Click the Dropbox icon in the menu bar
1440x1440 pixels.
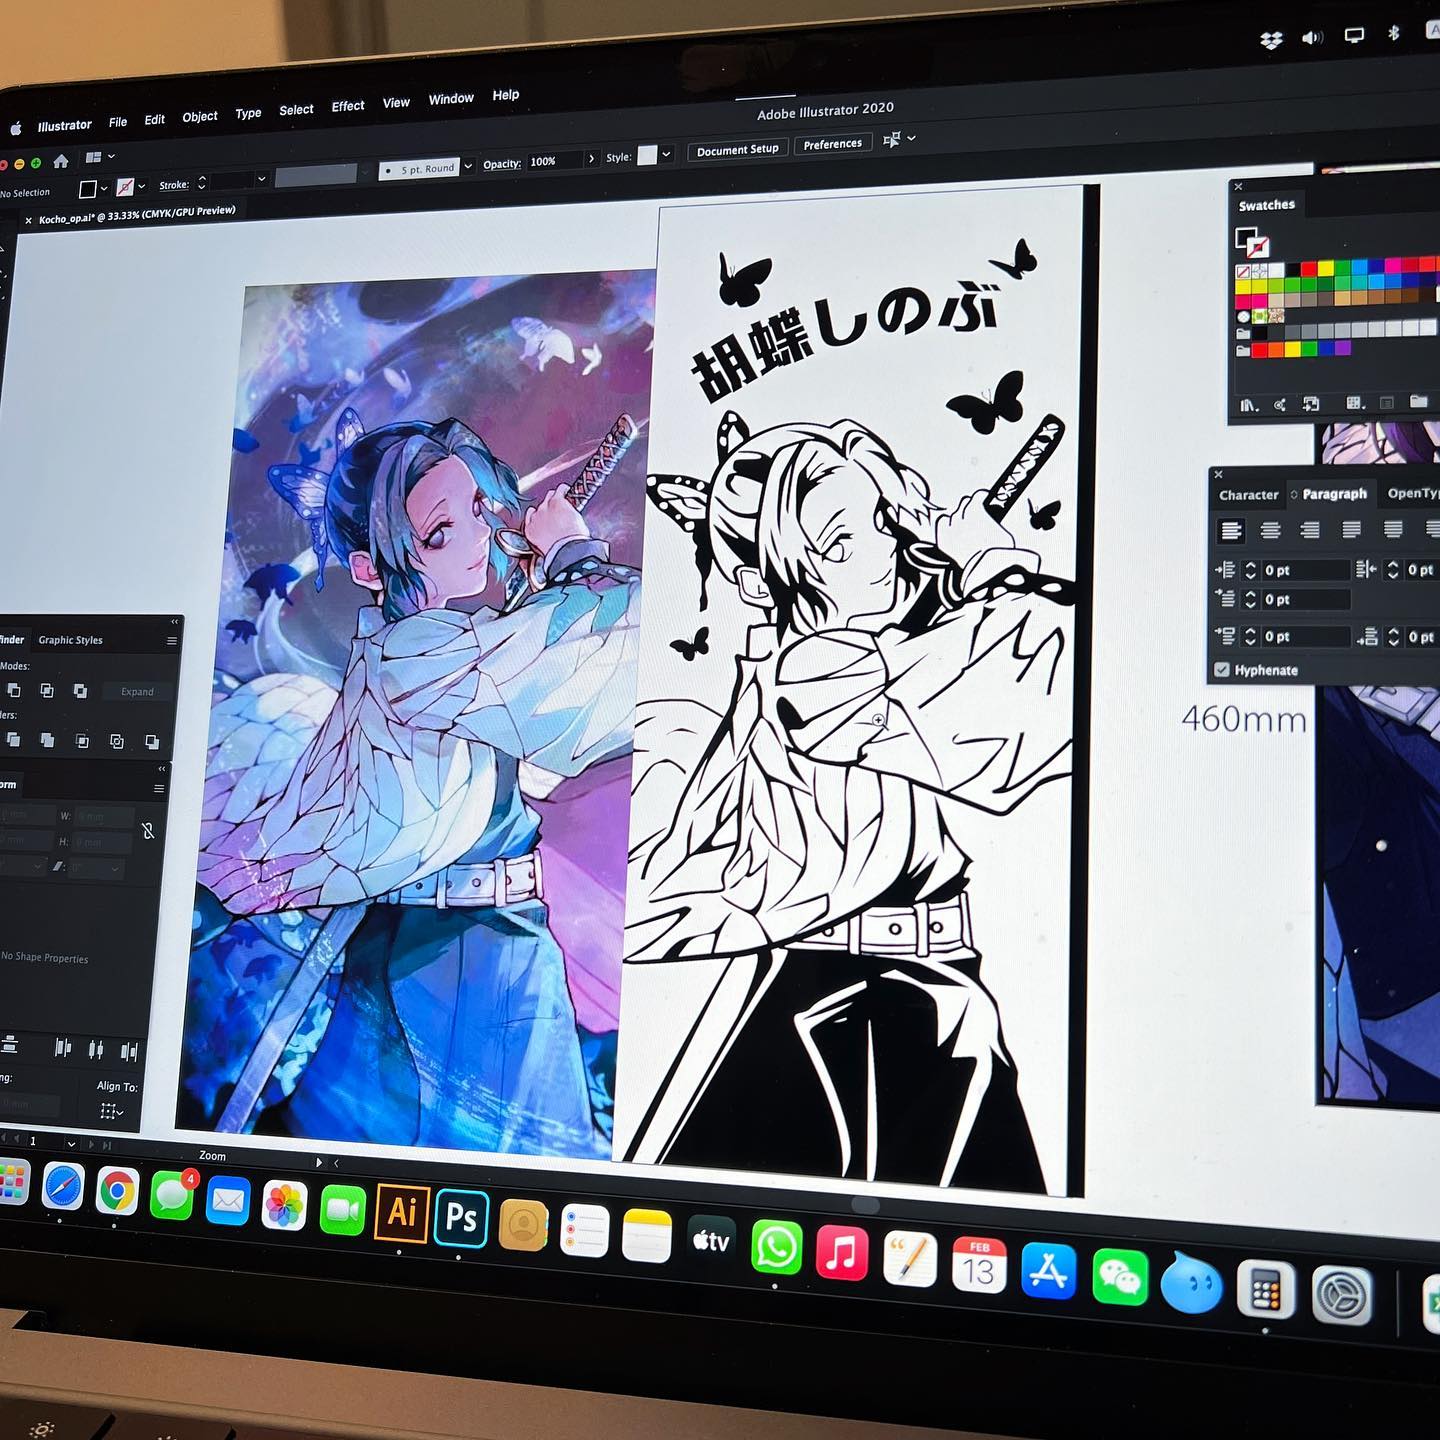click(x=1271, y=41)
